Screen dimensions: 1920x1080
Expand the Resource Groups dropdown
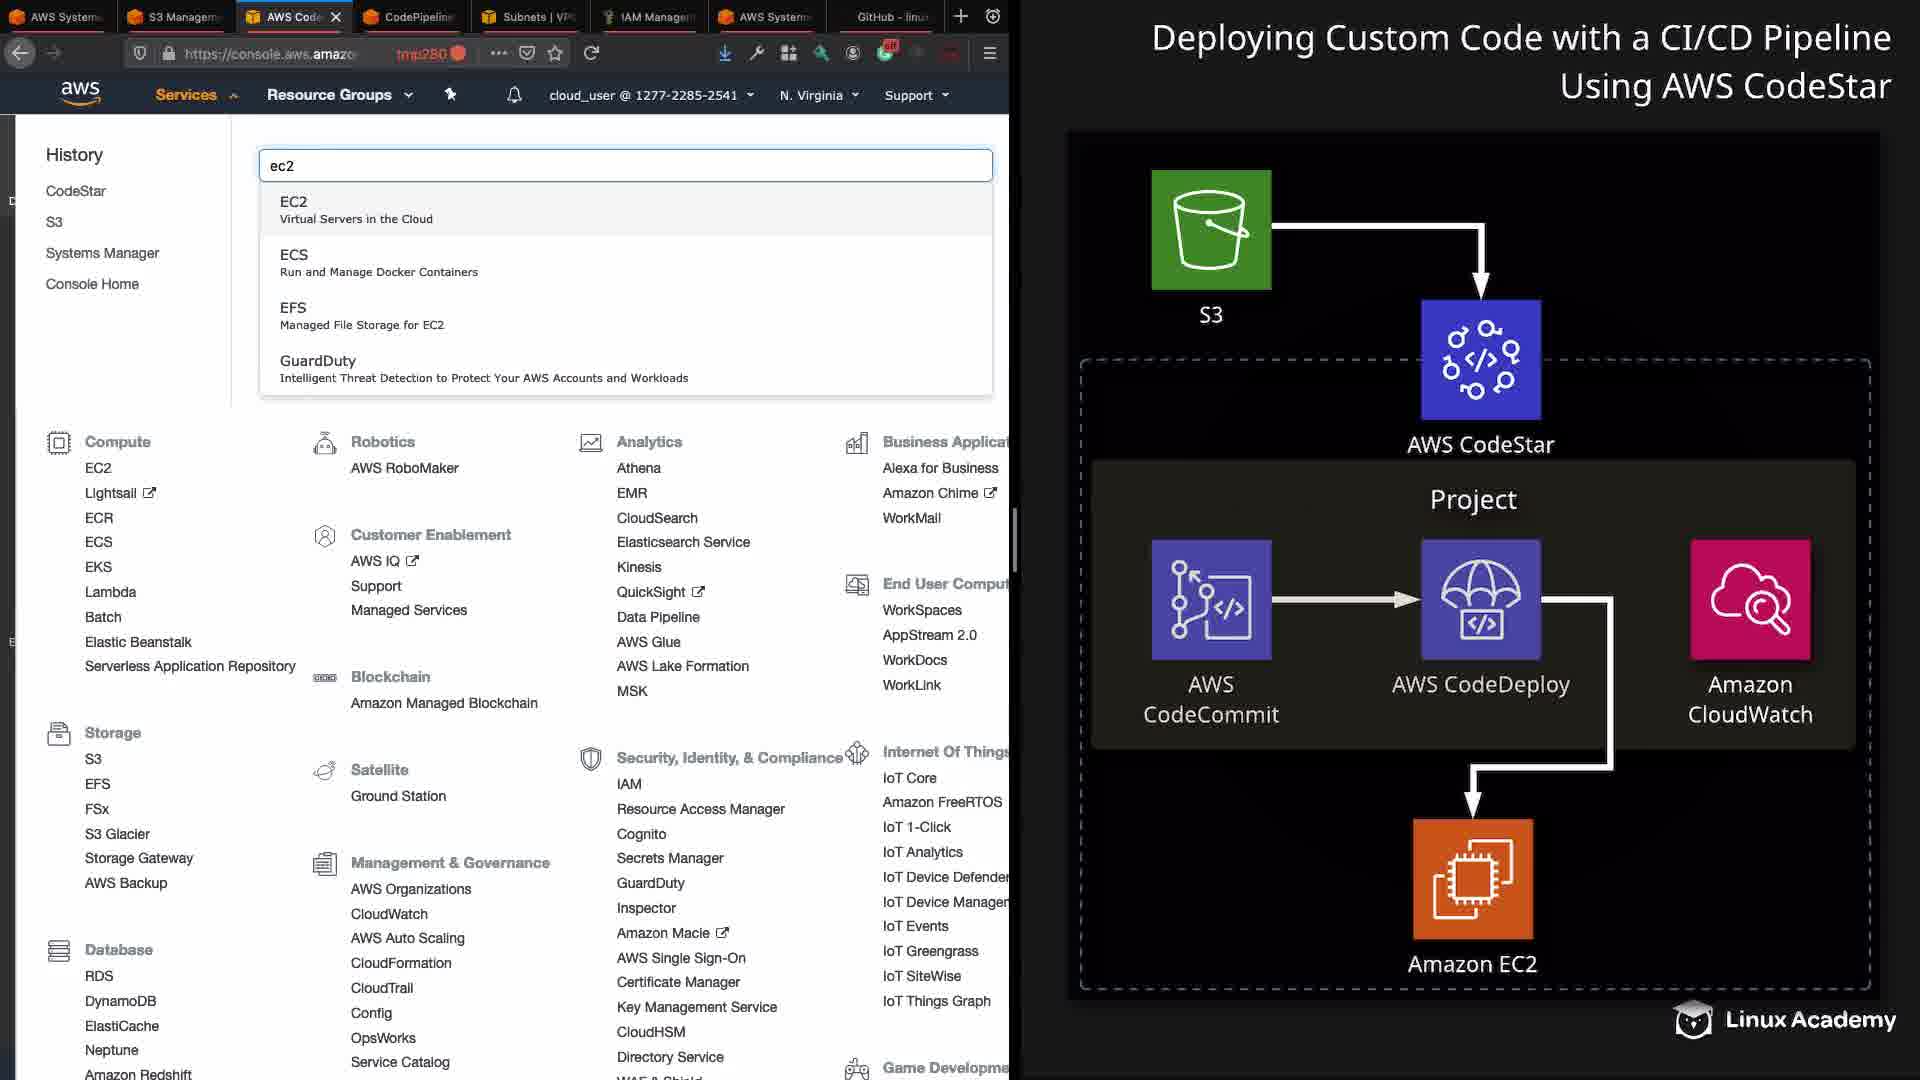339,95
